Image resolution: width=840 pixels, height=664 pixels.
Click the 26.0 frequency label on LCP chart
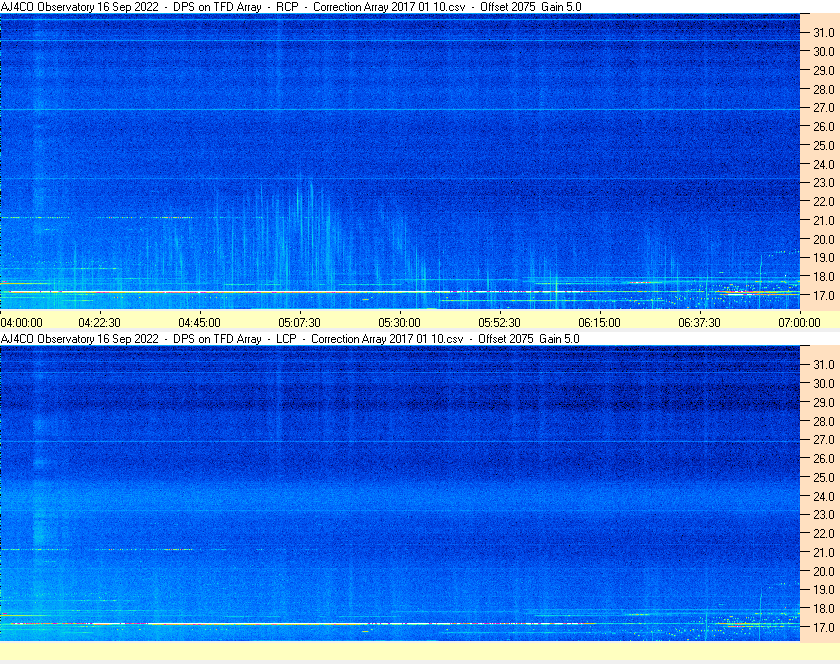coord(824,458)
